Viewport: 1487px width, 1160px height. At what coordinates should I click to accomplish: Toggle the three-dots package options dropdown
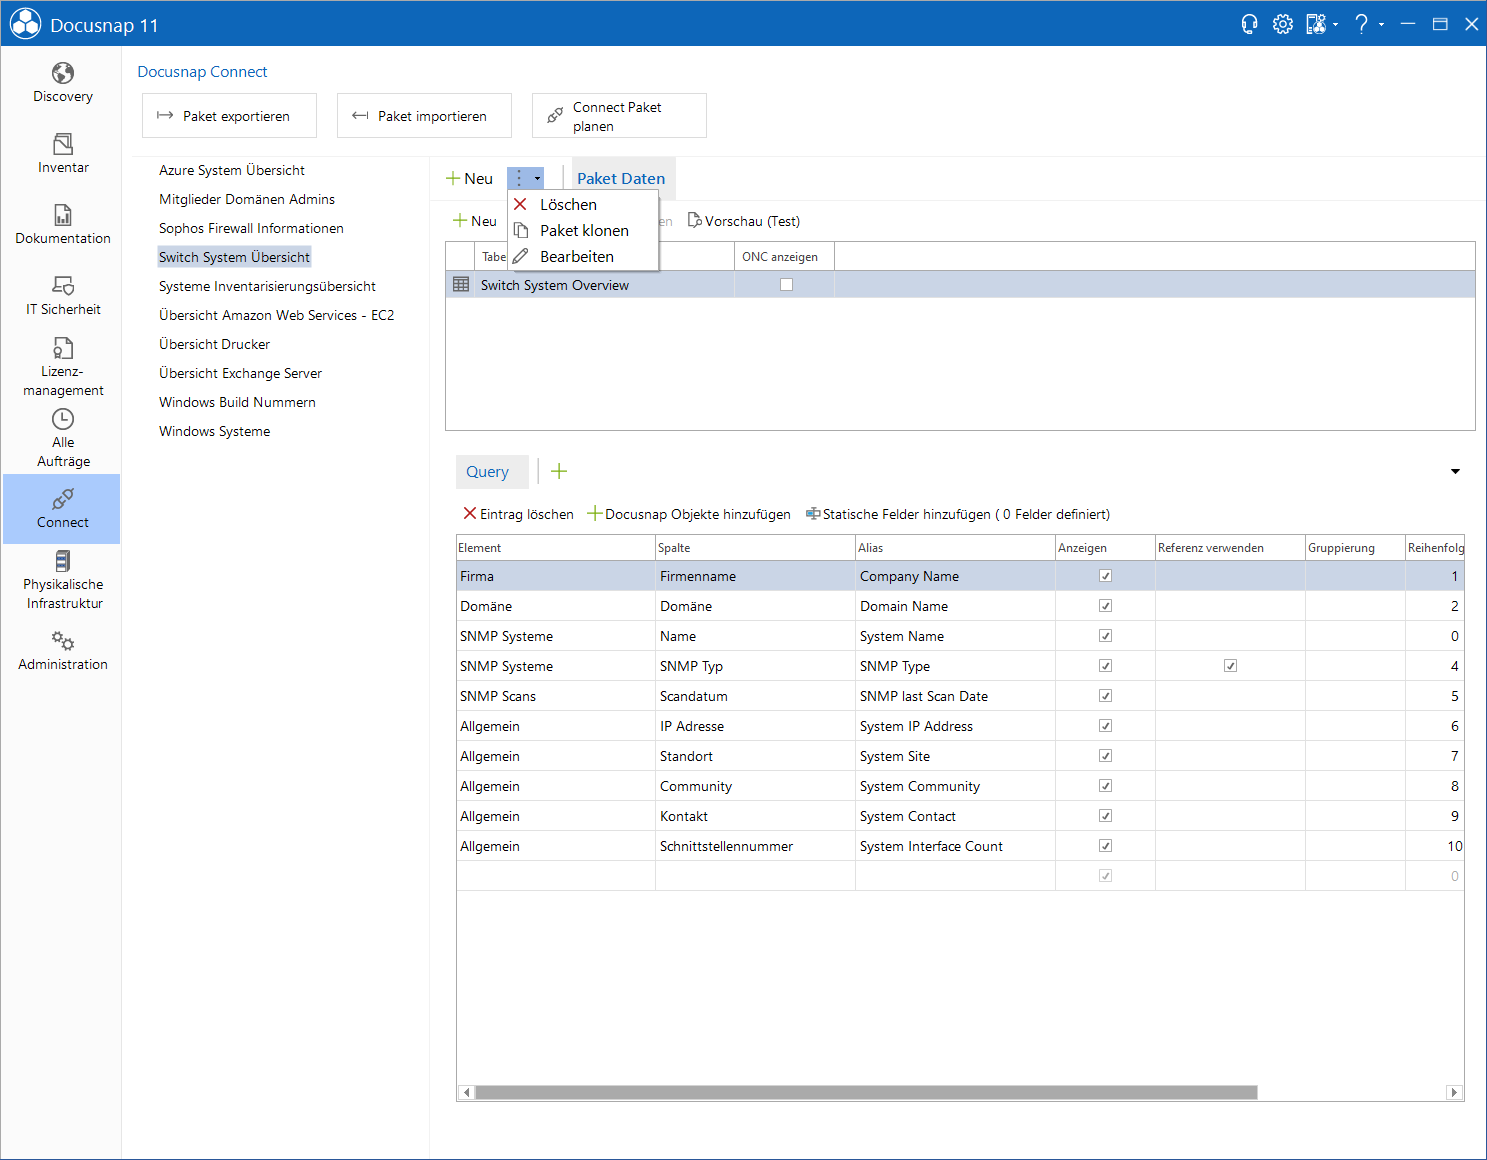coord(526,178)
